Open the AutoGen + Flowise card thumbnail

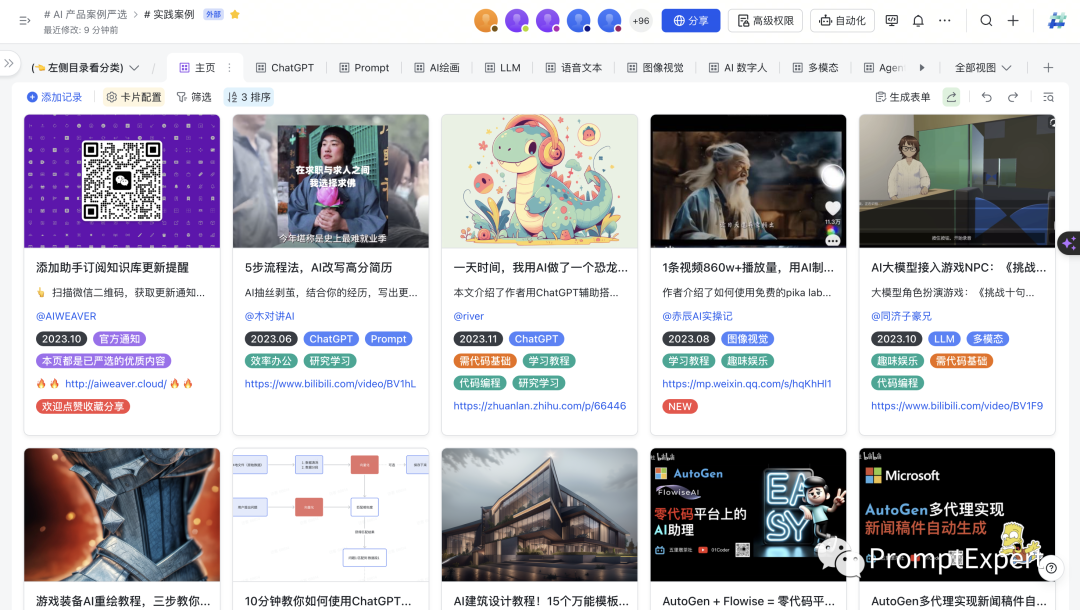pyautogui.click(x=748, y=514)
